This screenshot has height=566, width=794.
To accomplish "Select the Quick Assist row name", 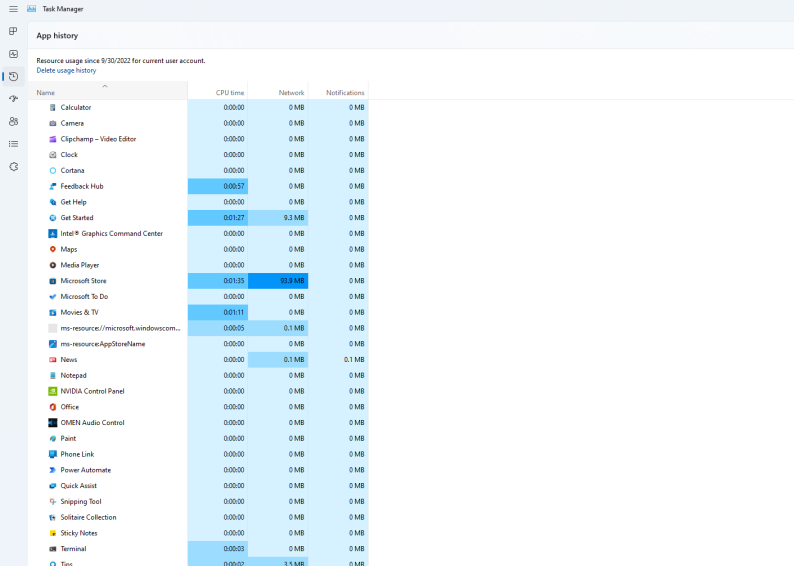I will point(78,486).
